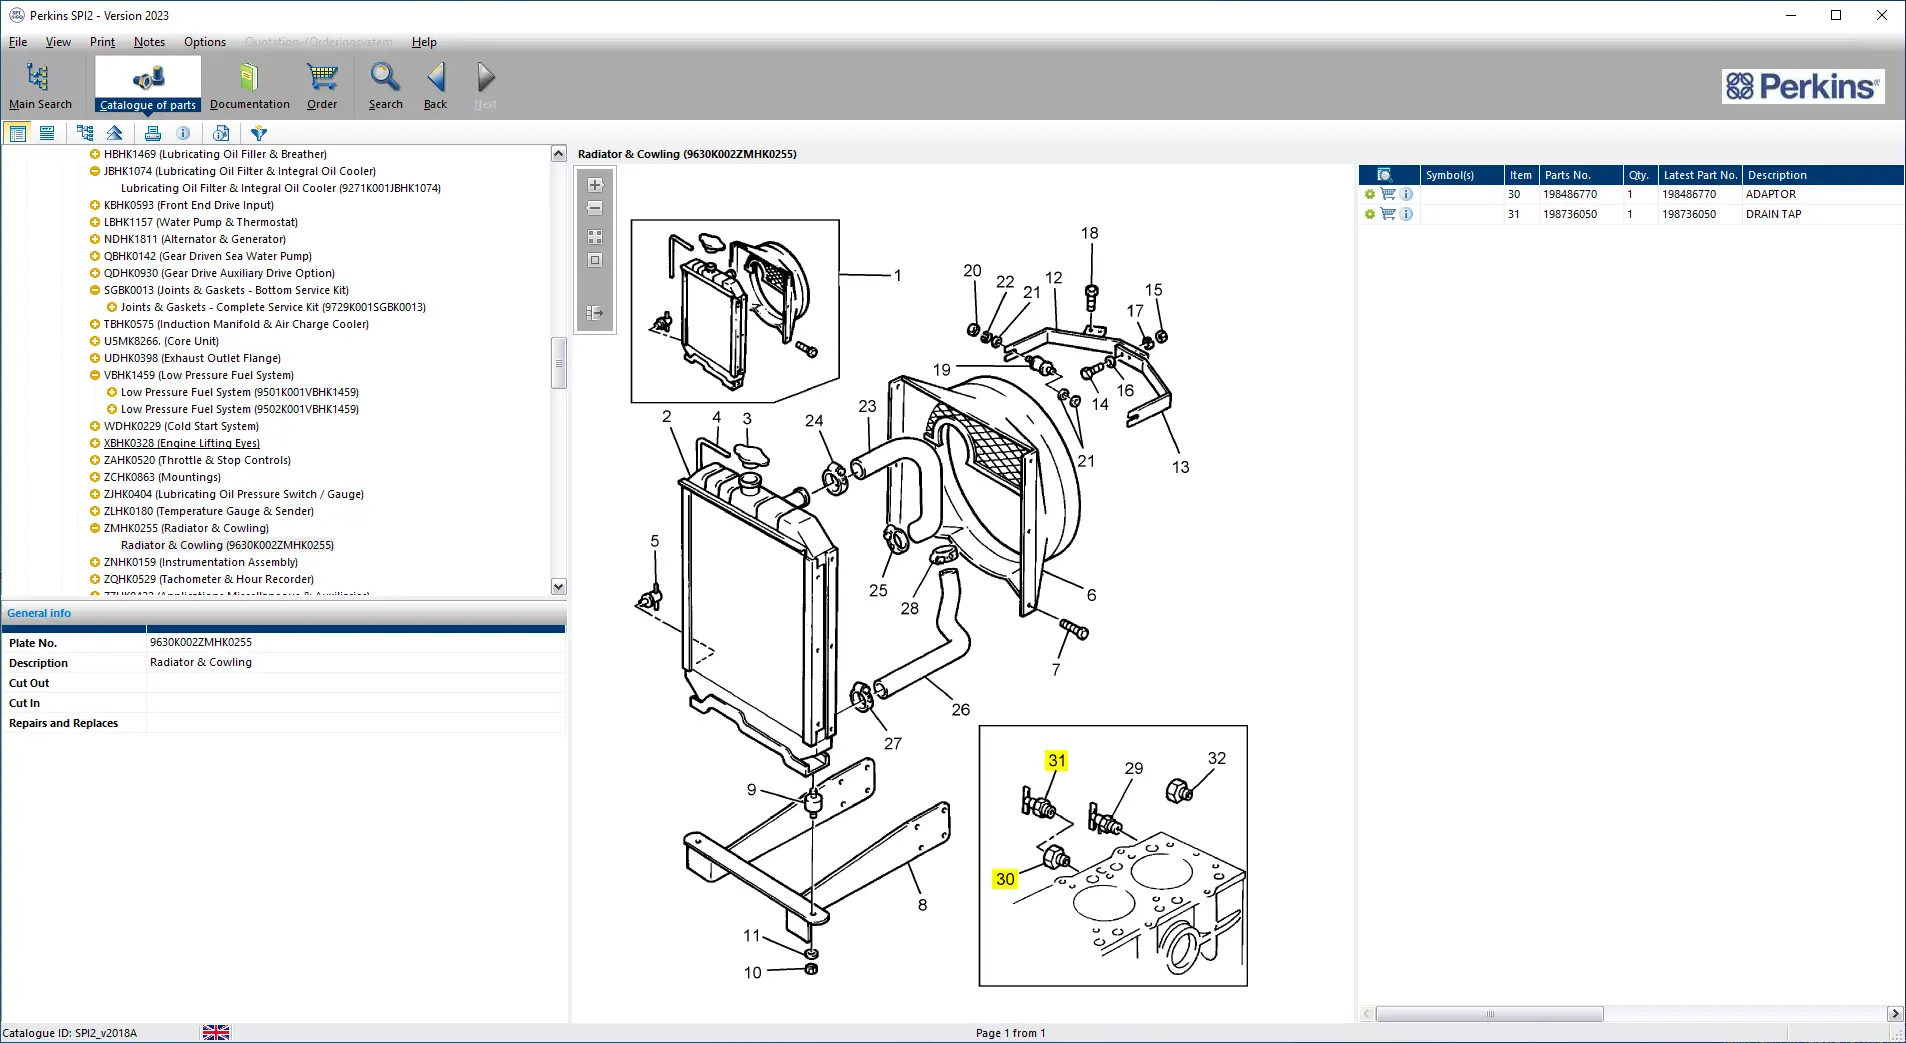
Task: Click the filter funnel icon
Action: [259, 133]
